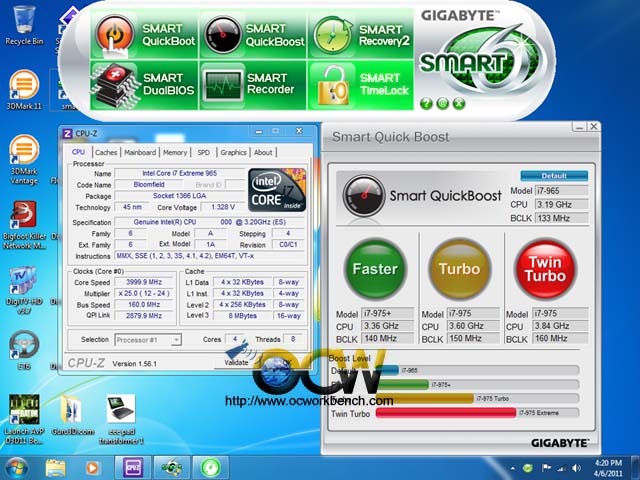This screenshot has width=640, height=480.
Task: Click the blue Default boost level bar
Action: click(x=388, y=370)
